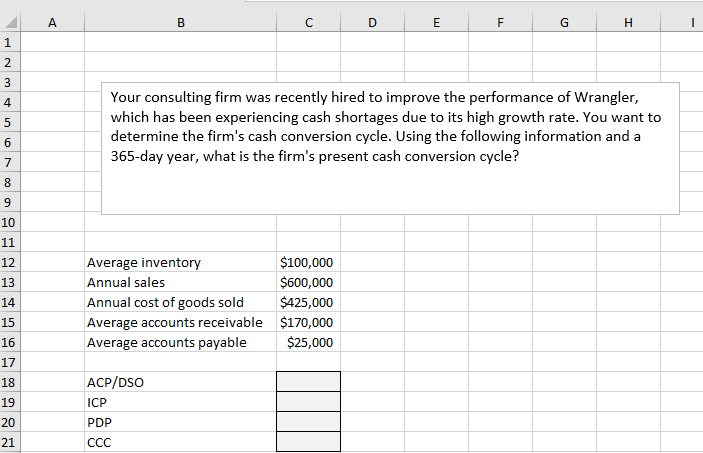Click the 'Average accounts payable' cell
703x453 pixels.
point(180,342)
